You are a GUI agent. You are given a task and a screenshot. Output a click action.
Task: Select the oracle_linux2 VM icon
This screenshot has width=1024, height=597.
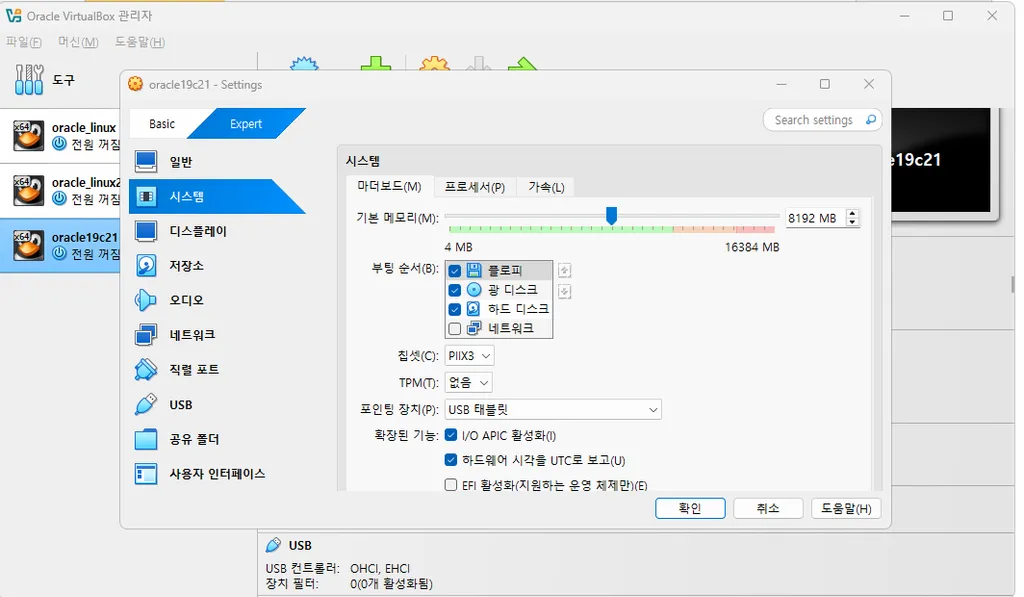tap(29, 190)
